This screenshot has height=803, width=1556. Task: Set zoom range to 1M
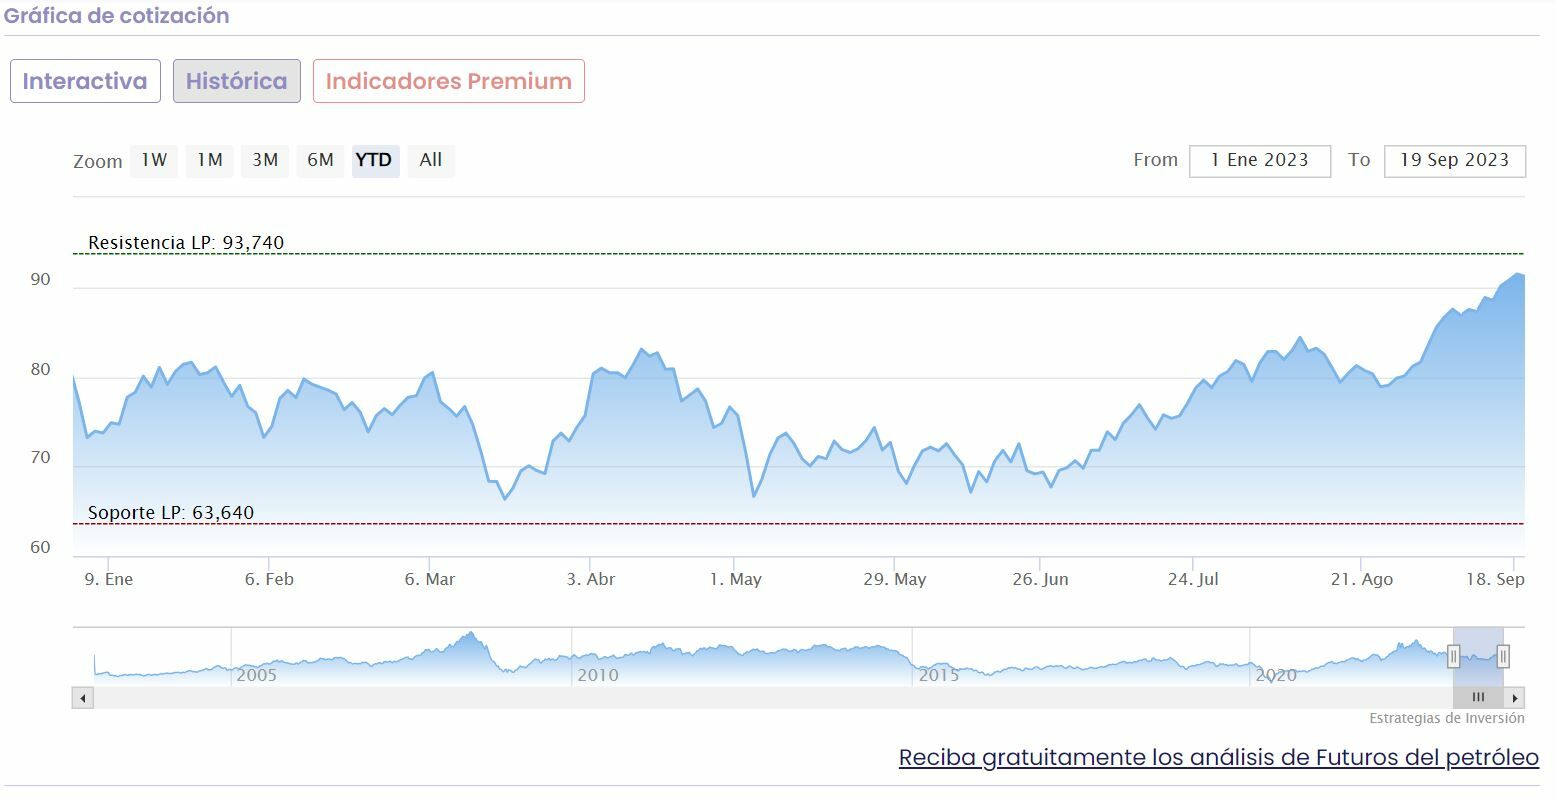[x=209, y=160]
